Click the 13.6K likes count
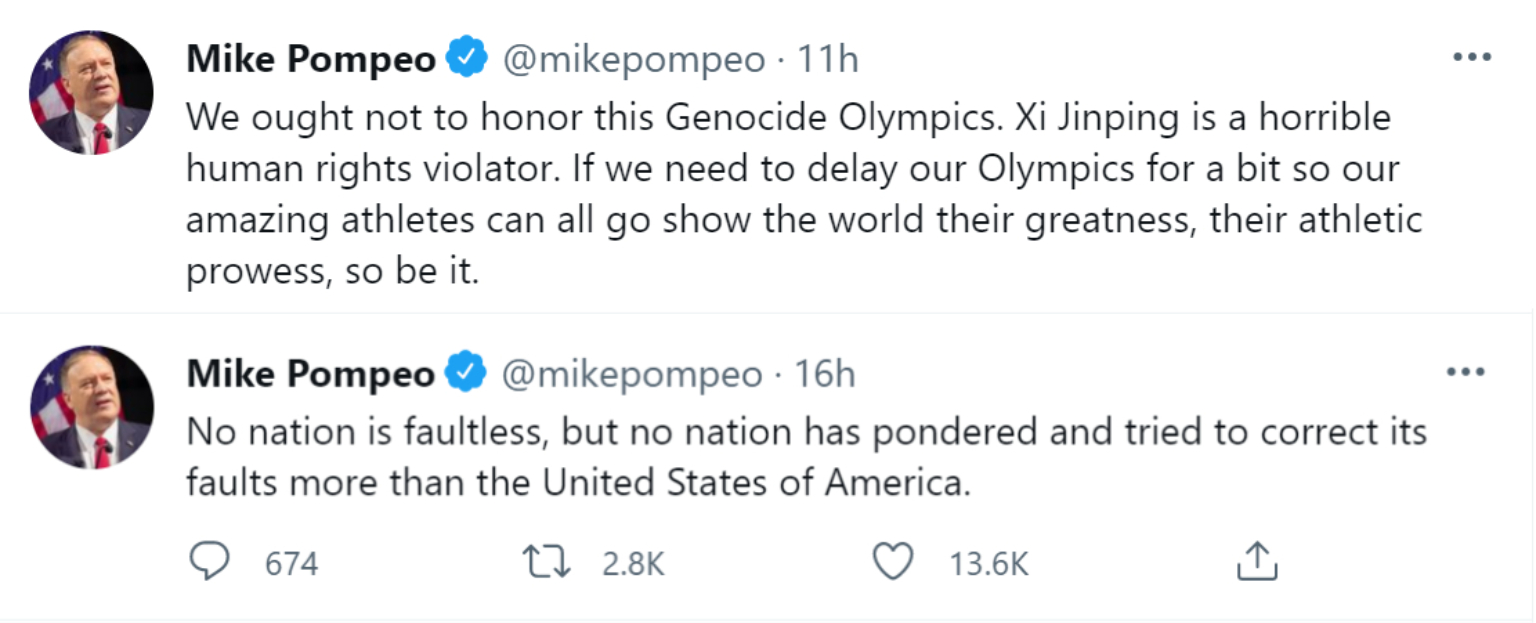 point(988,564)
